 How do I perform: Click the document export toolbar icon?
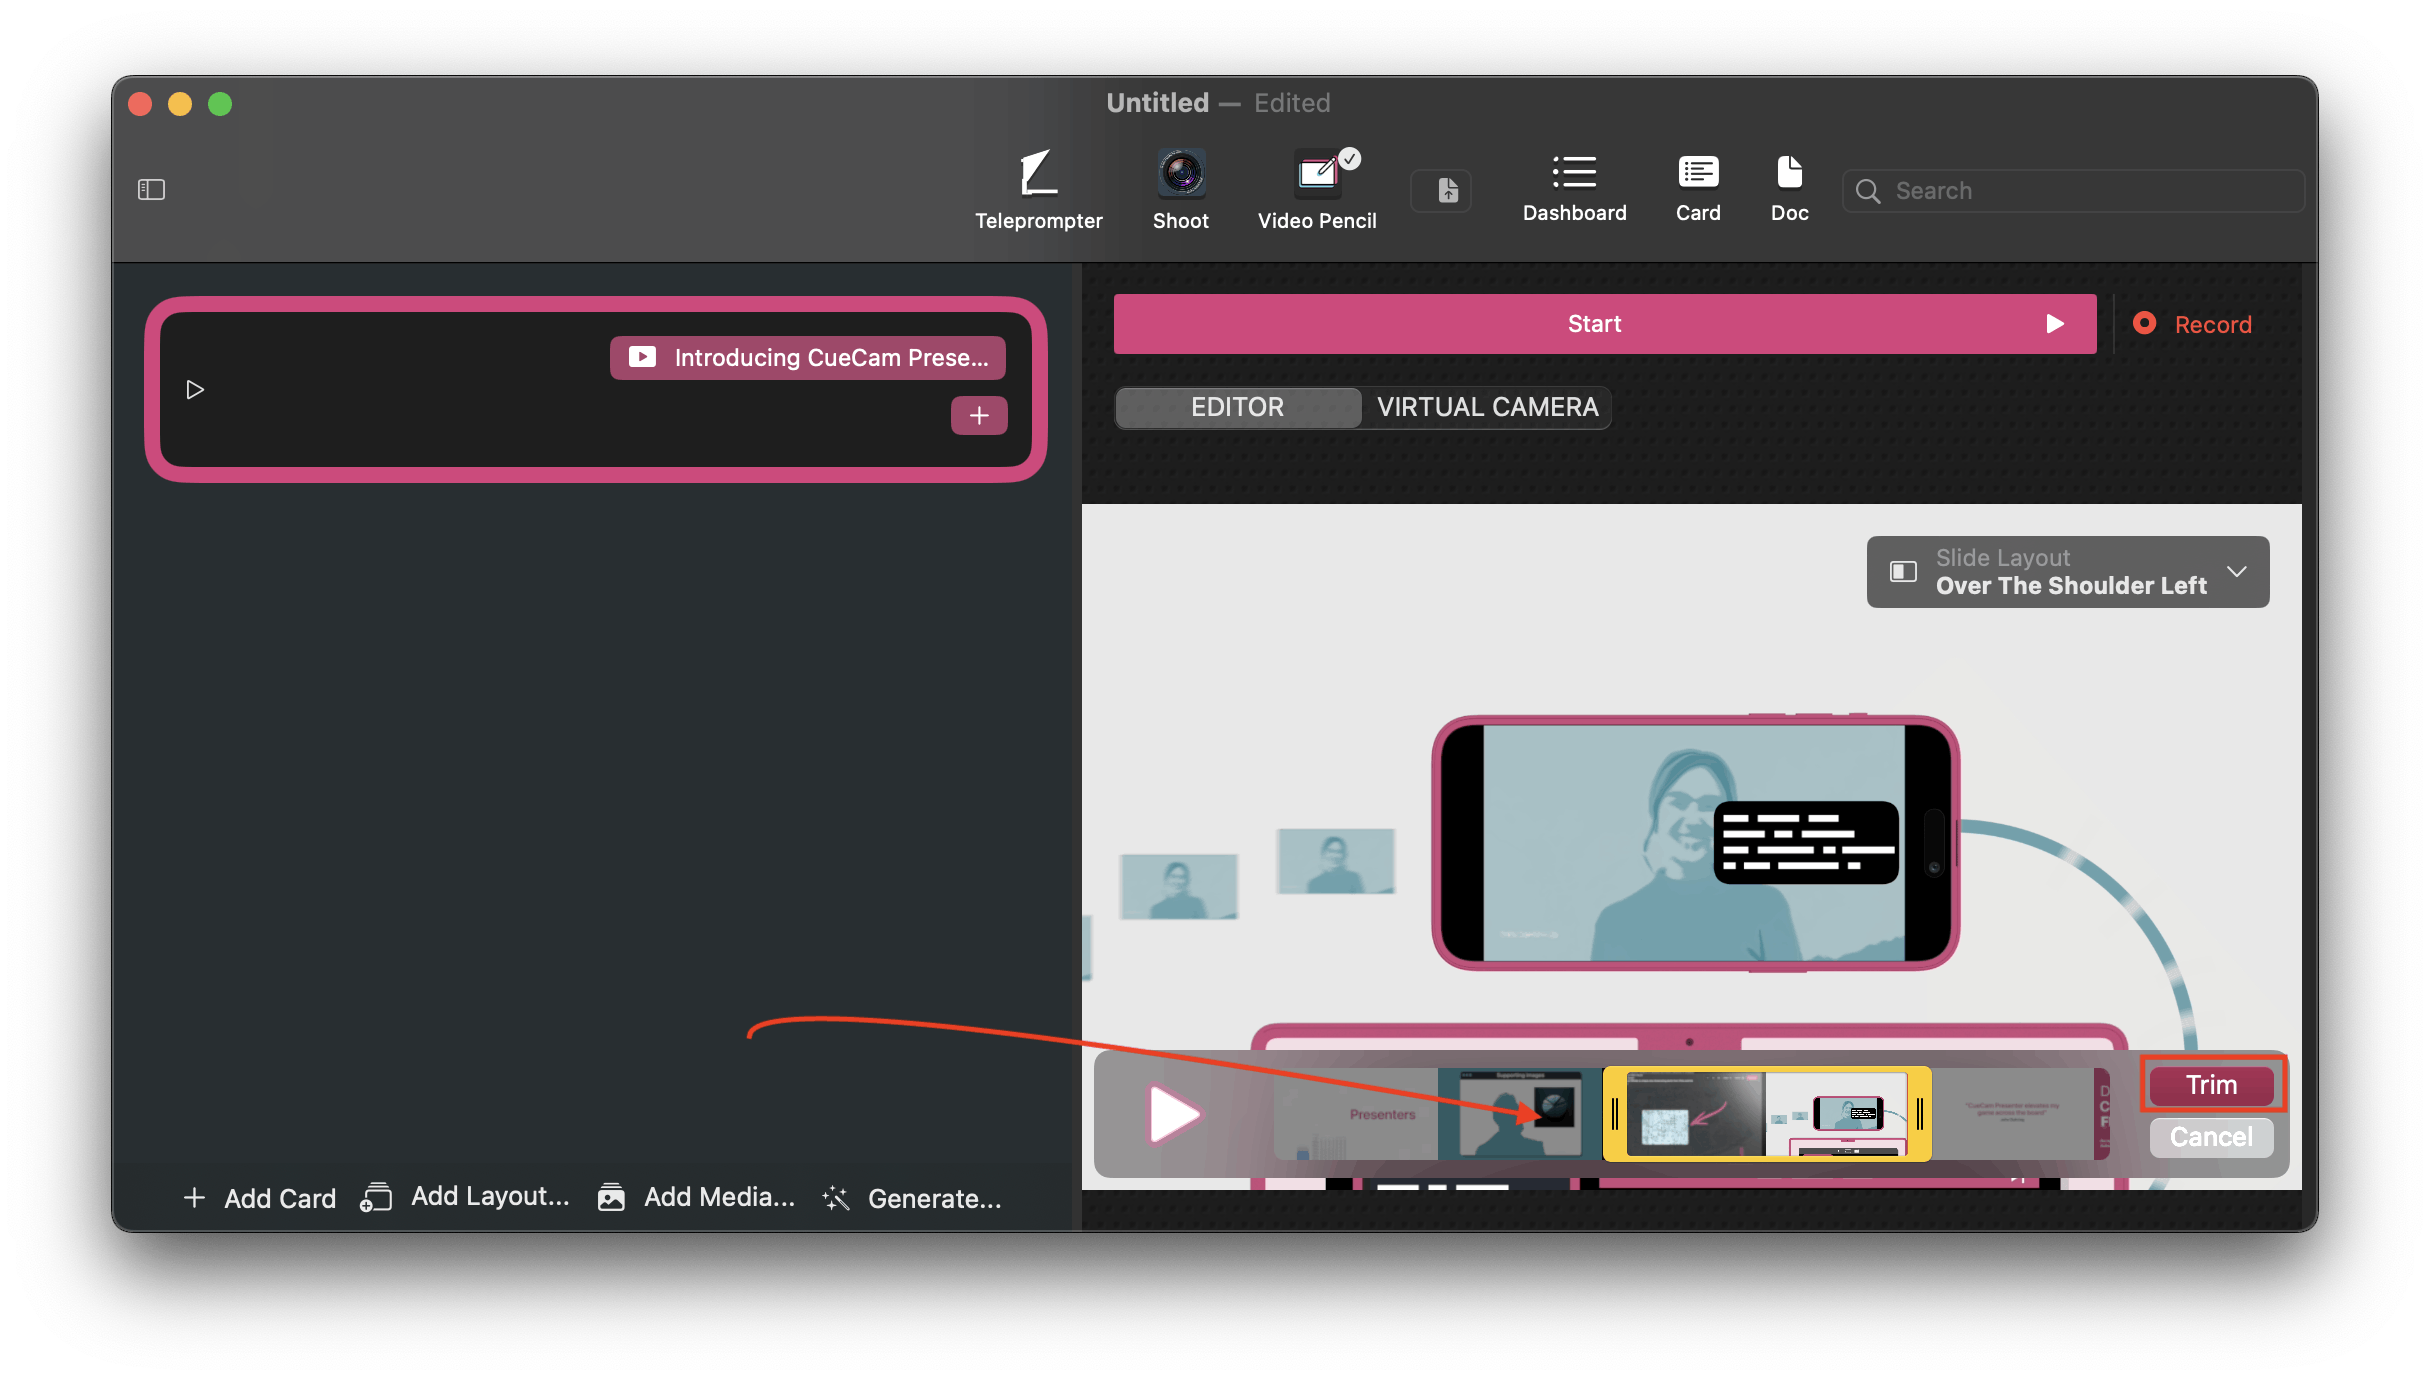pyautogui.click(x=1447, y=191)
